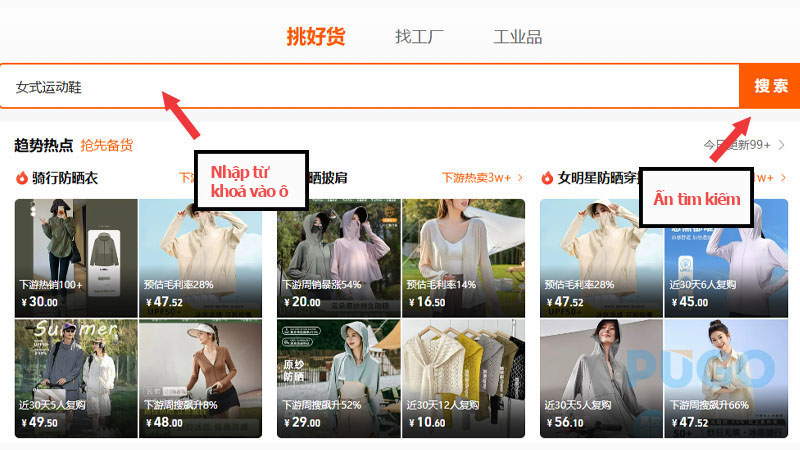800x450 pixels.
Task: Select the 工业品 tab
Action: pos(517,37)
